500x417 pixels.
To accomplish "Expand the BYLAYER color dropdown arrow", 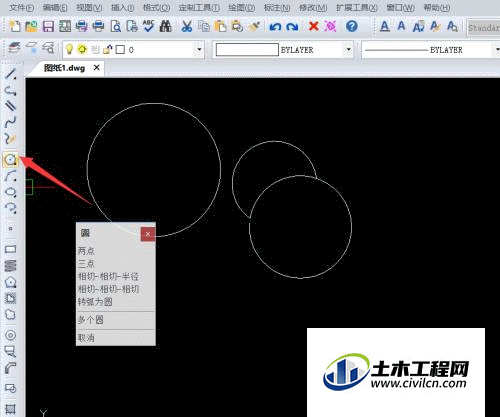I will pos(348,50).
